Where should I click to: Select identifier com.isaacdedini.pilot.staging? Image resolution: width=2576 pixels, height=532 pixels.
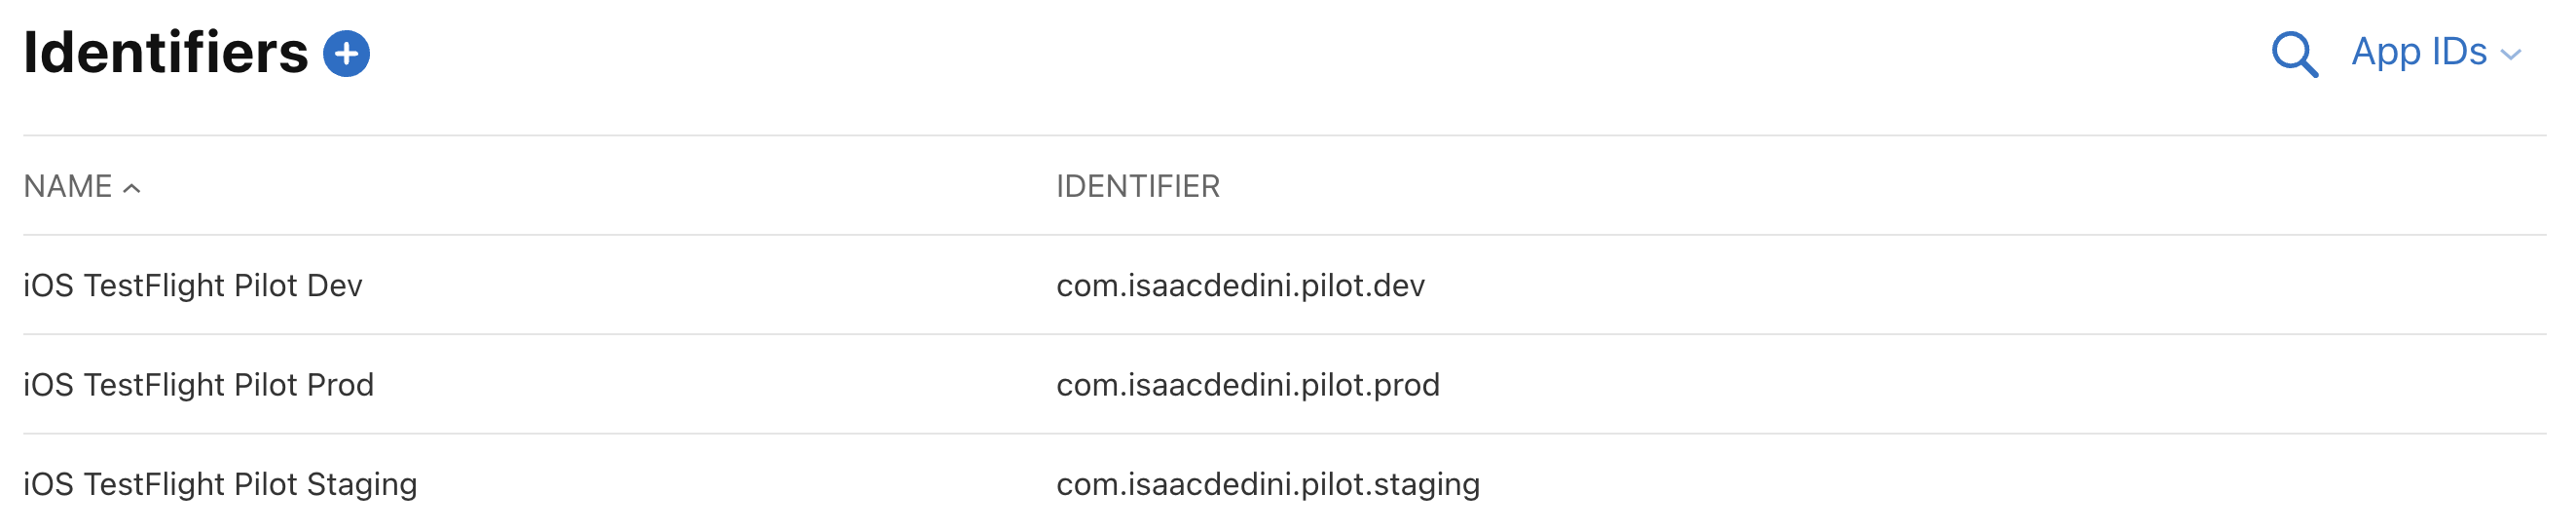tap(1267, 484)
